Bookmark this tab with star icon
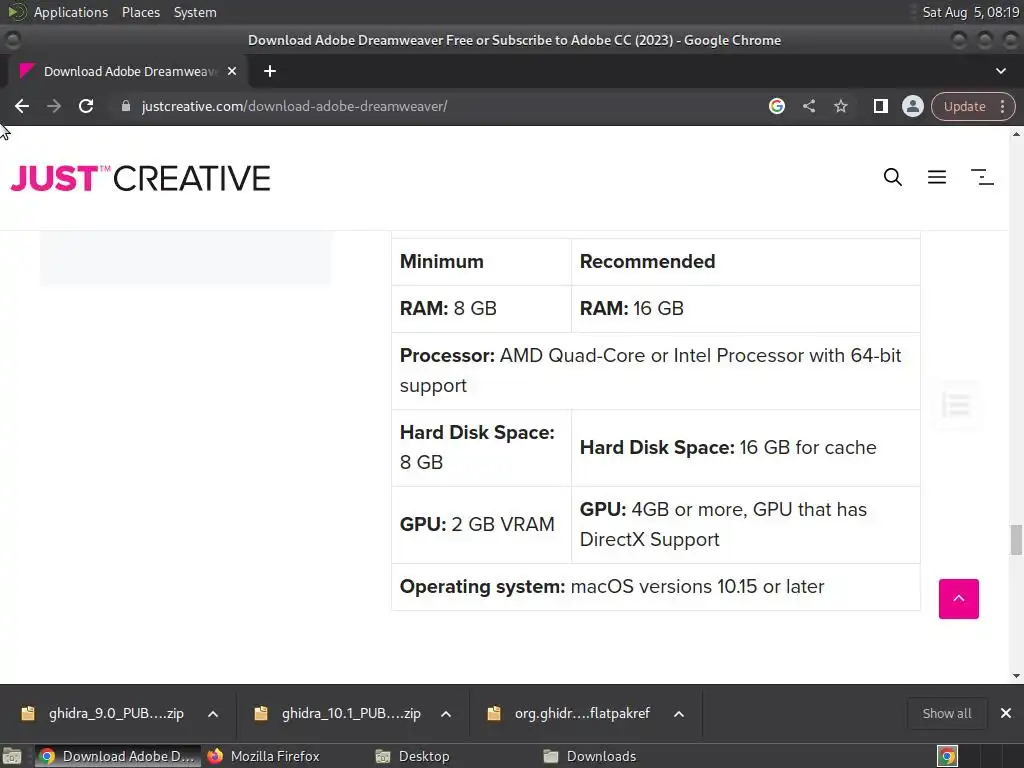Image resolution: width=1024 pixels, height=768 pixels. (840, 106)
